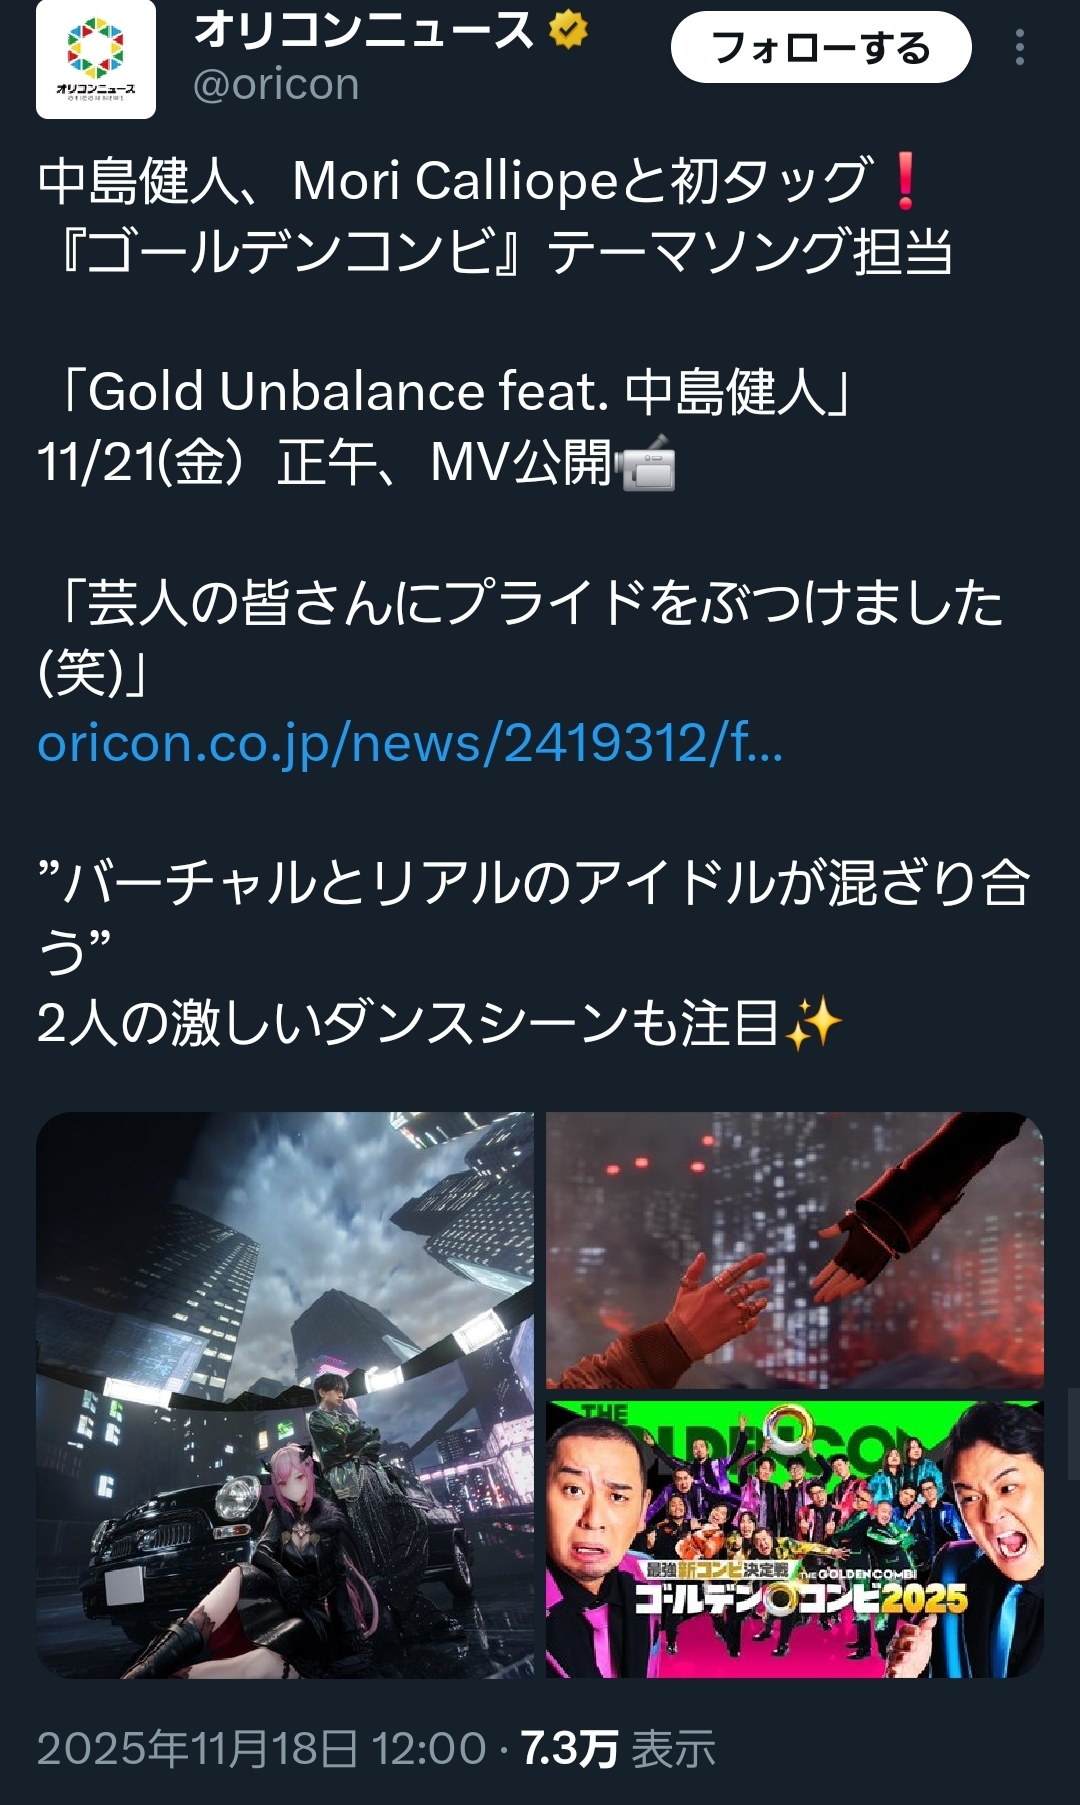The width and height of the screenshot is (1080, 1805).
Task: Open the oricon.co.jp/news/2419312 link
Action: tap(410, 743)
